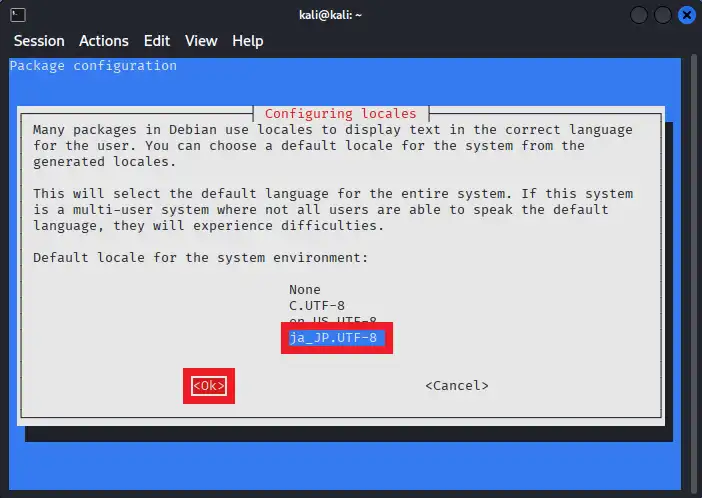The height and width of the screenshot is (498, 702).
Task: Close the terminal with the blue X button
Action: point(687,15)
